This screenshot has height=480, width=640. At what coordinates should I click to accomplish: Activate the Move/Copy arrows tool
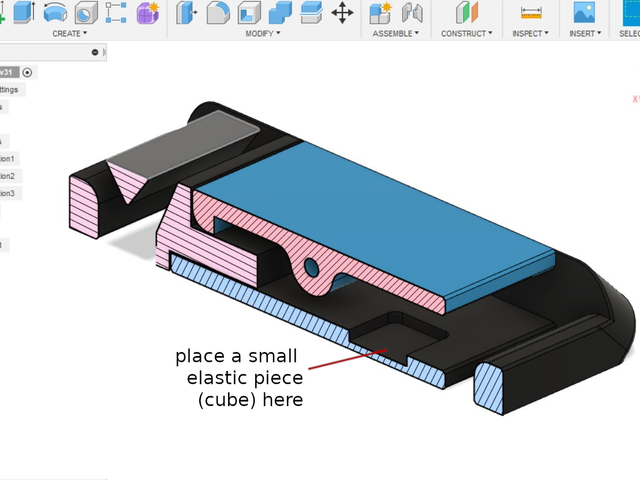[x=342, y=12]
